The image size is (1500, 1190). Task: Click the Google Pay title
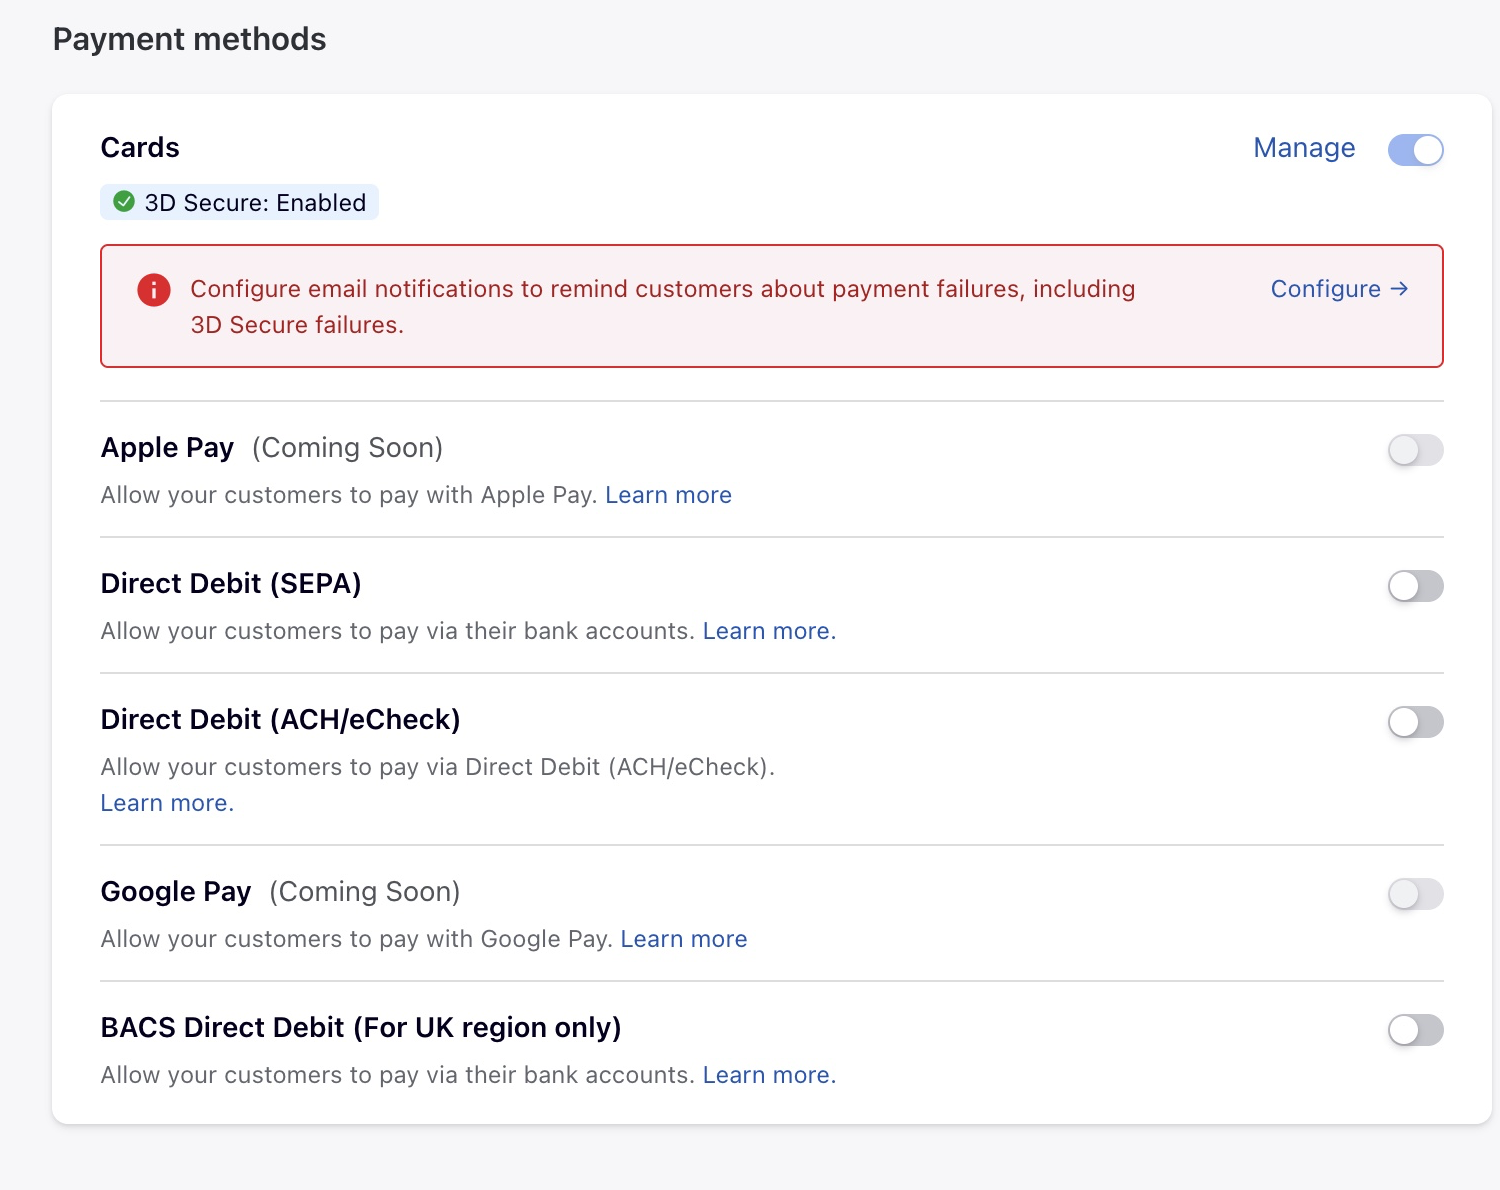(176, 892)
